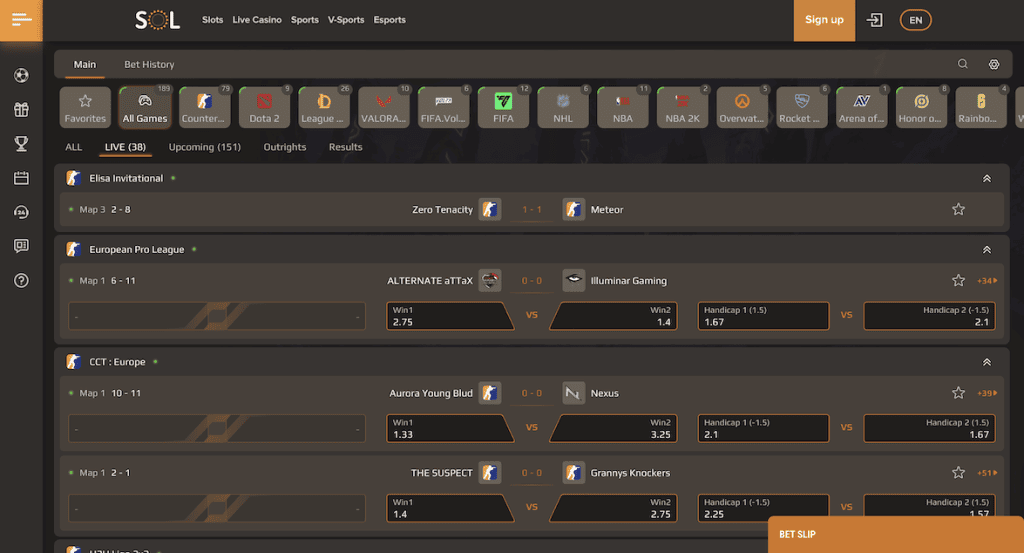
Task: Open the search icon
Action: point(963,64)
